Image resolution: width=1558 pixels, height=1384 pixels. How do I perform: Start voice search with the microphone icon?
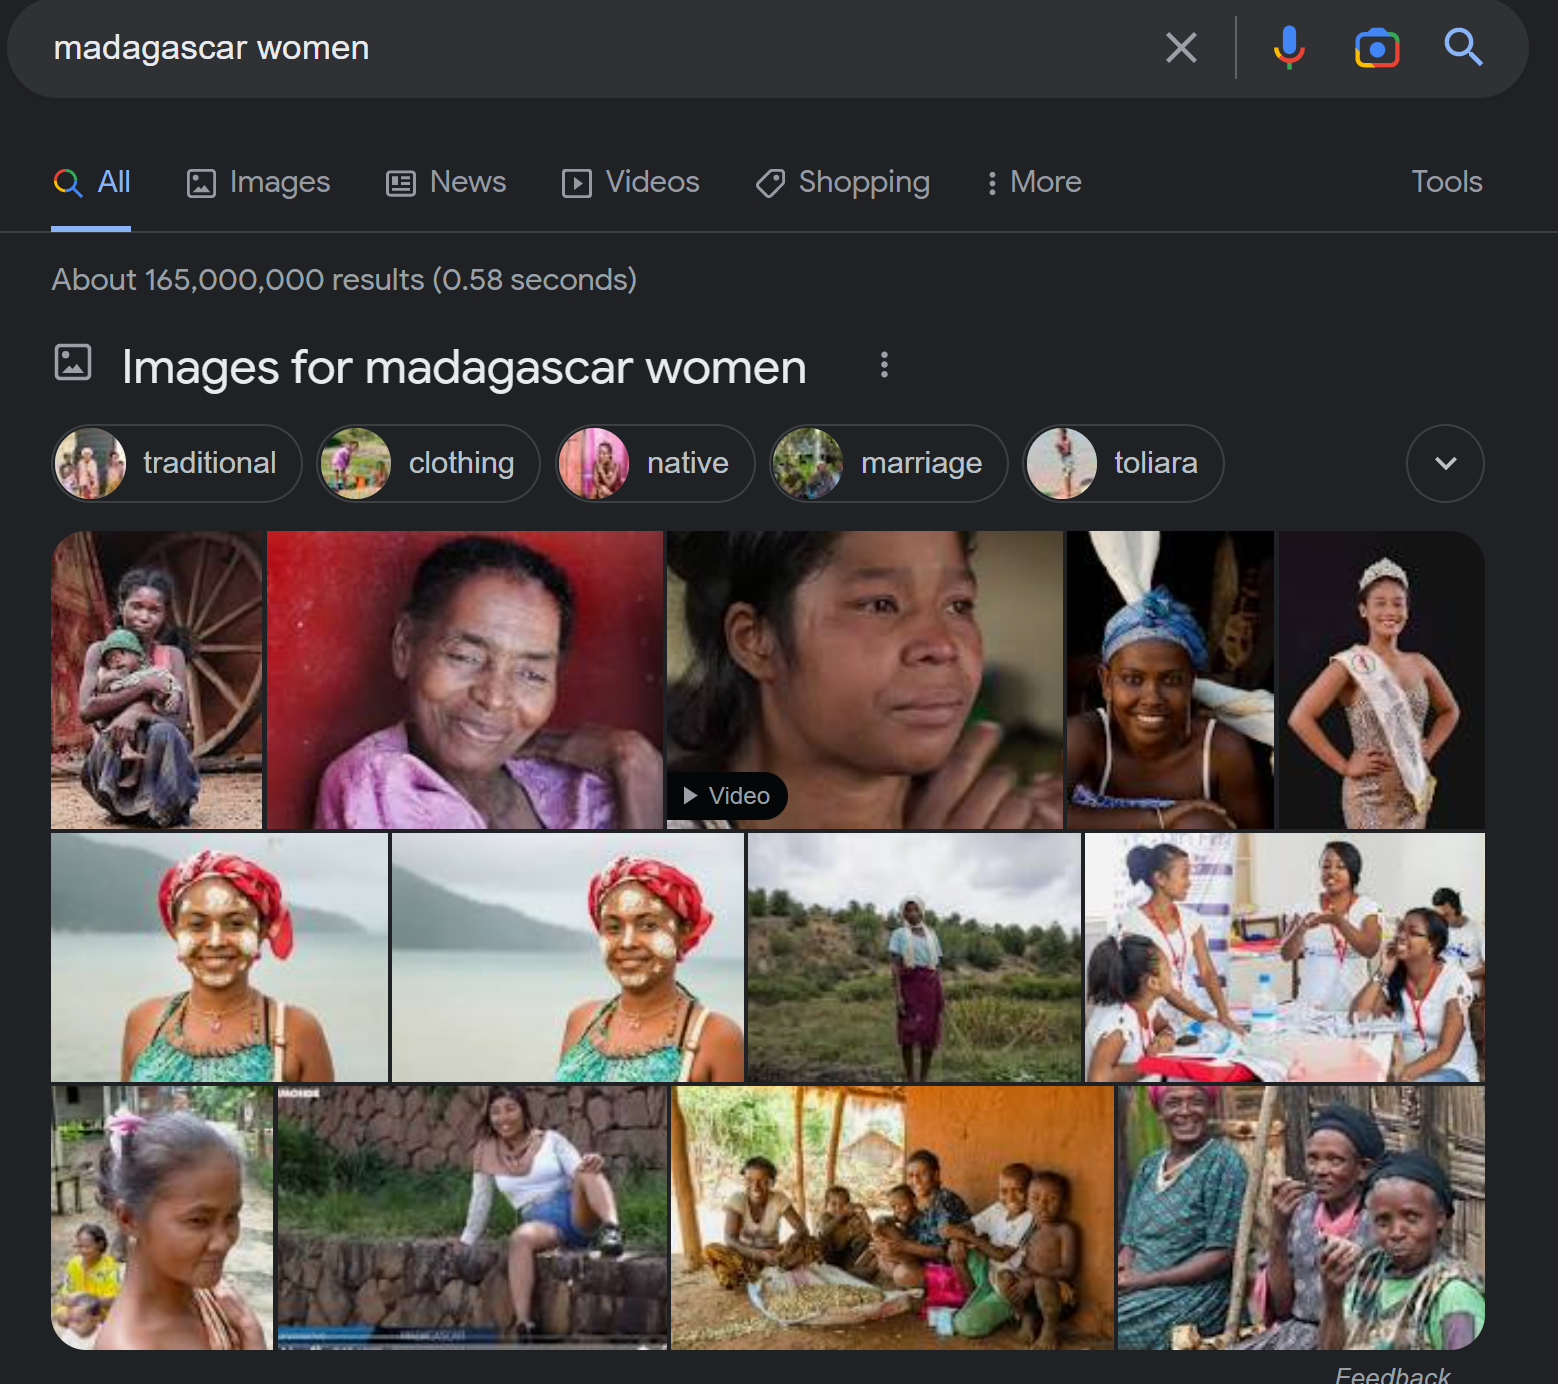(x=1289, y=47)
